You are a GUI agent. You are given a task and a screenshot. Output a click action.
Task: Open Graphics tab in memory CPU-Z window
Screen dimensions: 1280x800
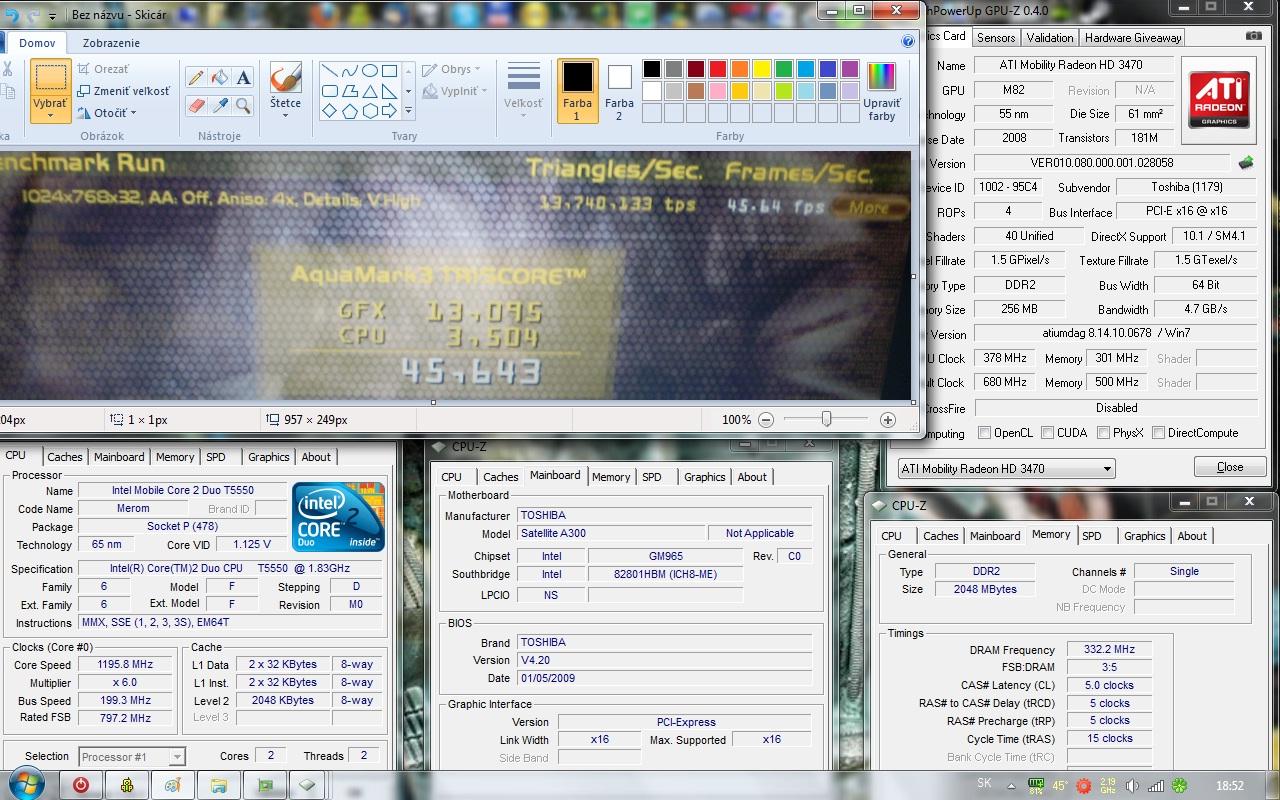(x=1145, y=536)
